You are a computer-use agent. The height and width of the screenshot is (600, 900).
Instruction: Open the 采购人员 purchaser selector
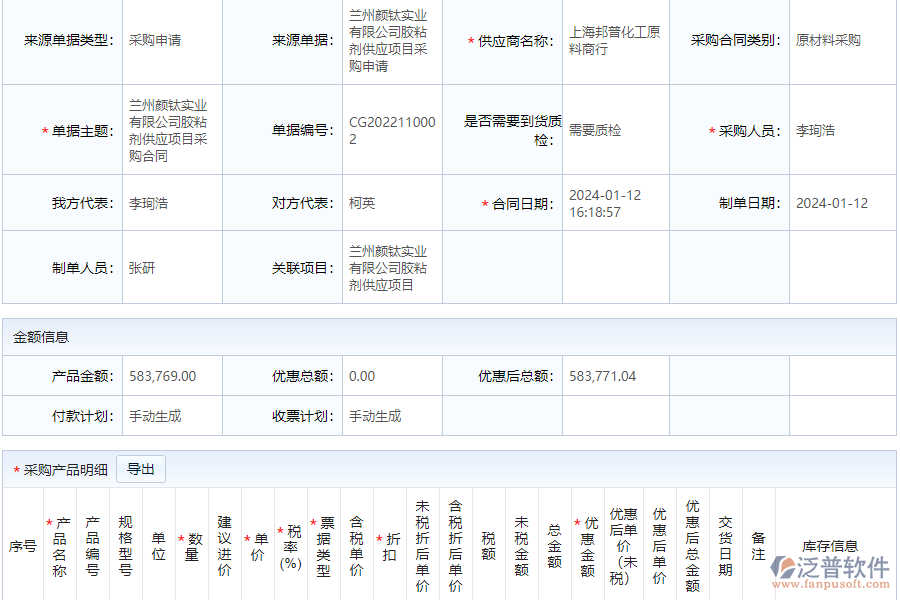825,129
